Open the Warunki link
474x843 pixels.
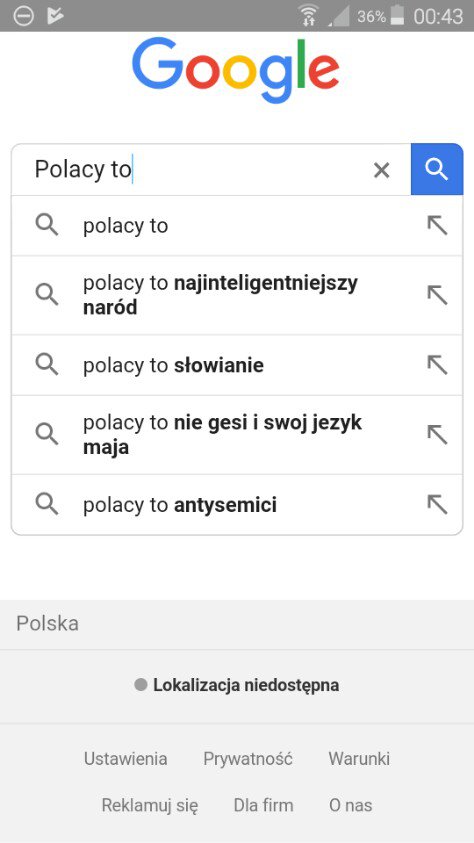pos(359,759)
